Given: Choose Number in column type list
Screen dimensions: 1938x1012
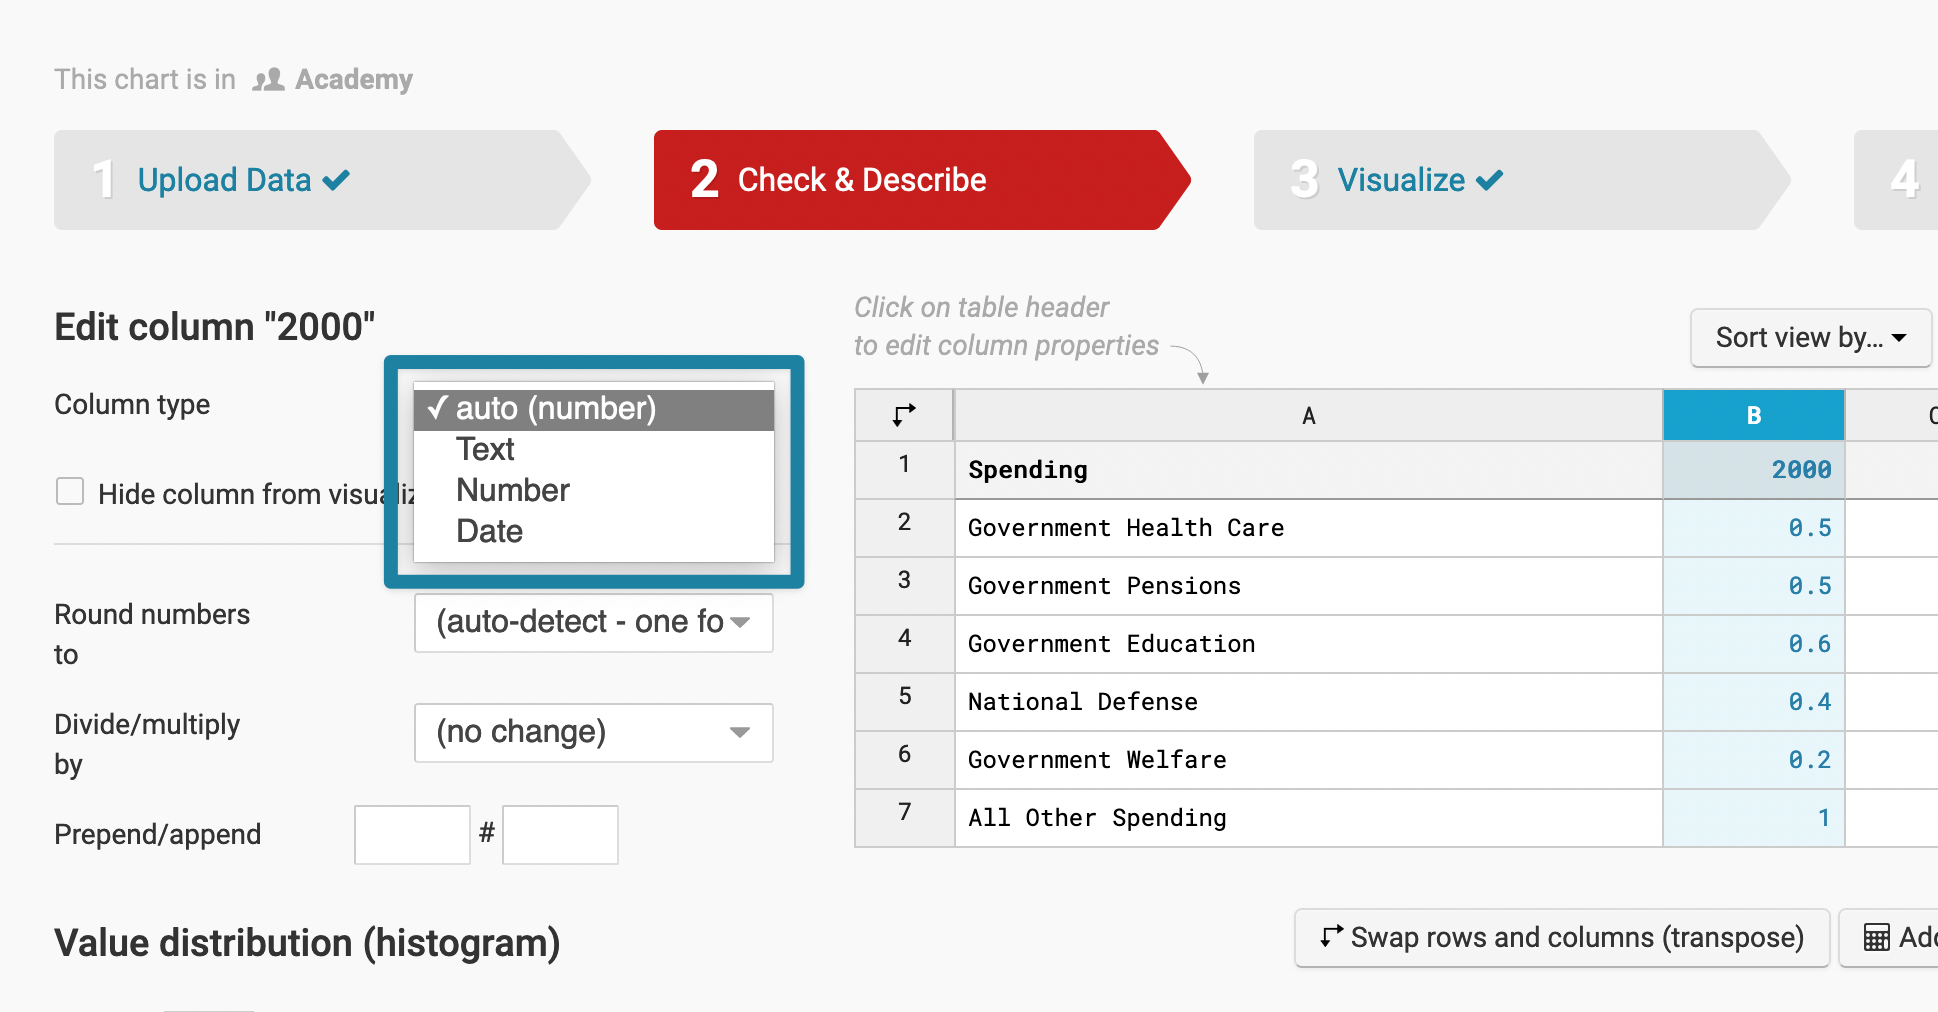Looking at the screenshot, I should point(513,491).
